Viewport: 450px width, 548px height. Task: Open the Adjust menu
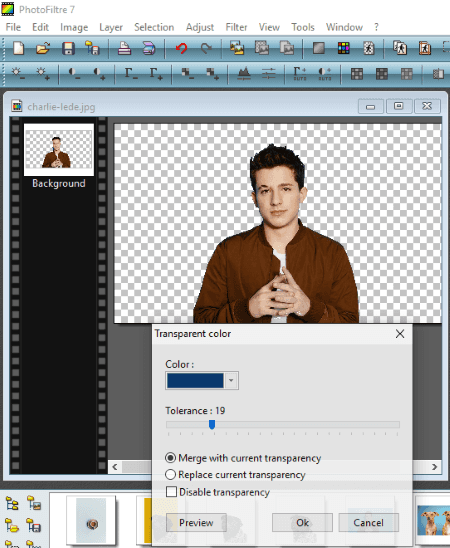pyautogui.click(x=199, y=27)
